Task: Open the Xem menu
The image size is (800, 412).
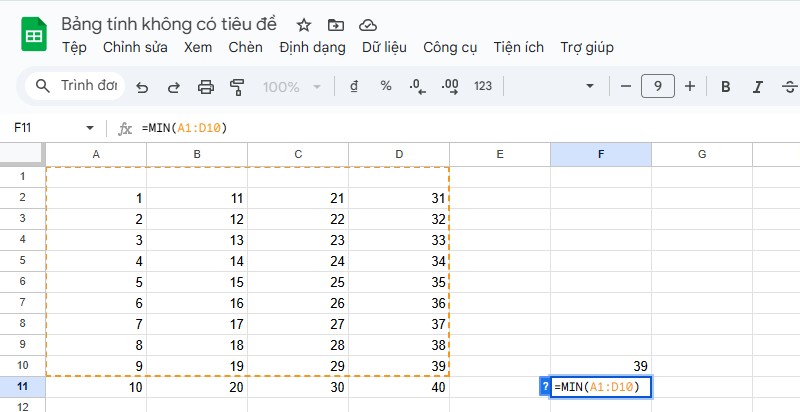Action: (x=198, y=47)
